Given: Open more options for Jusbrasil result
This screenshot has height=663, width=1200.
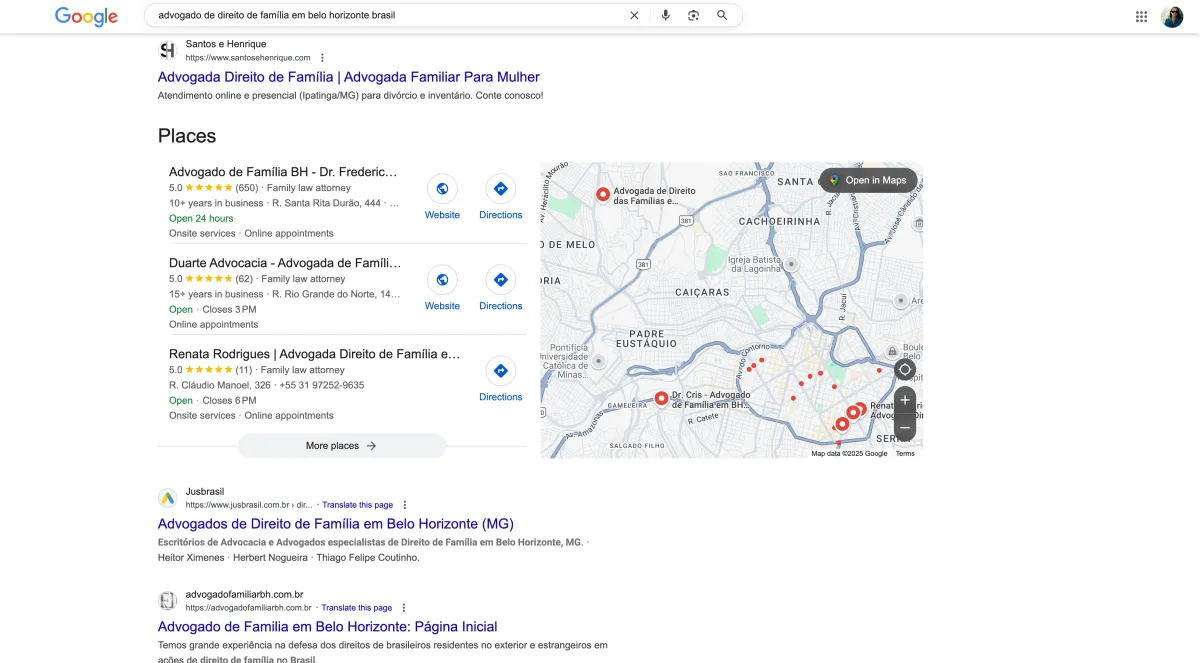Looking at the screenshot, I should click(405, 505).
